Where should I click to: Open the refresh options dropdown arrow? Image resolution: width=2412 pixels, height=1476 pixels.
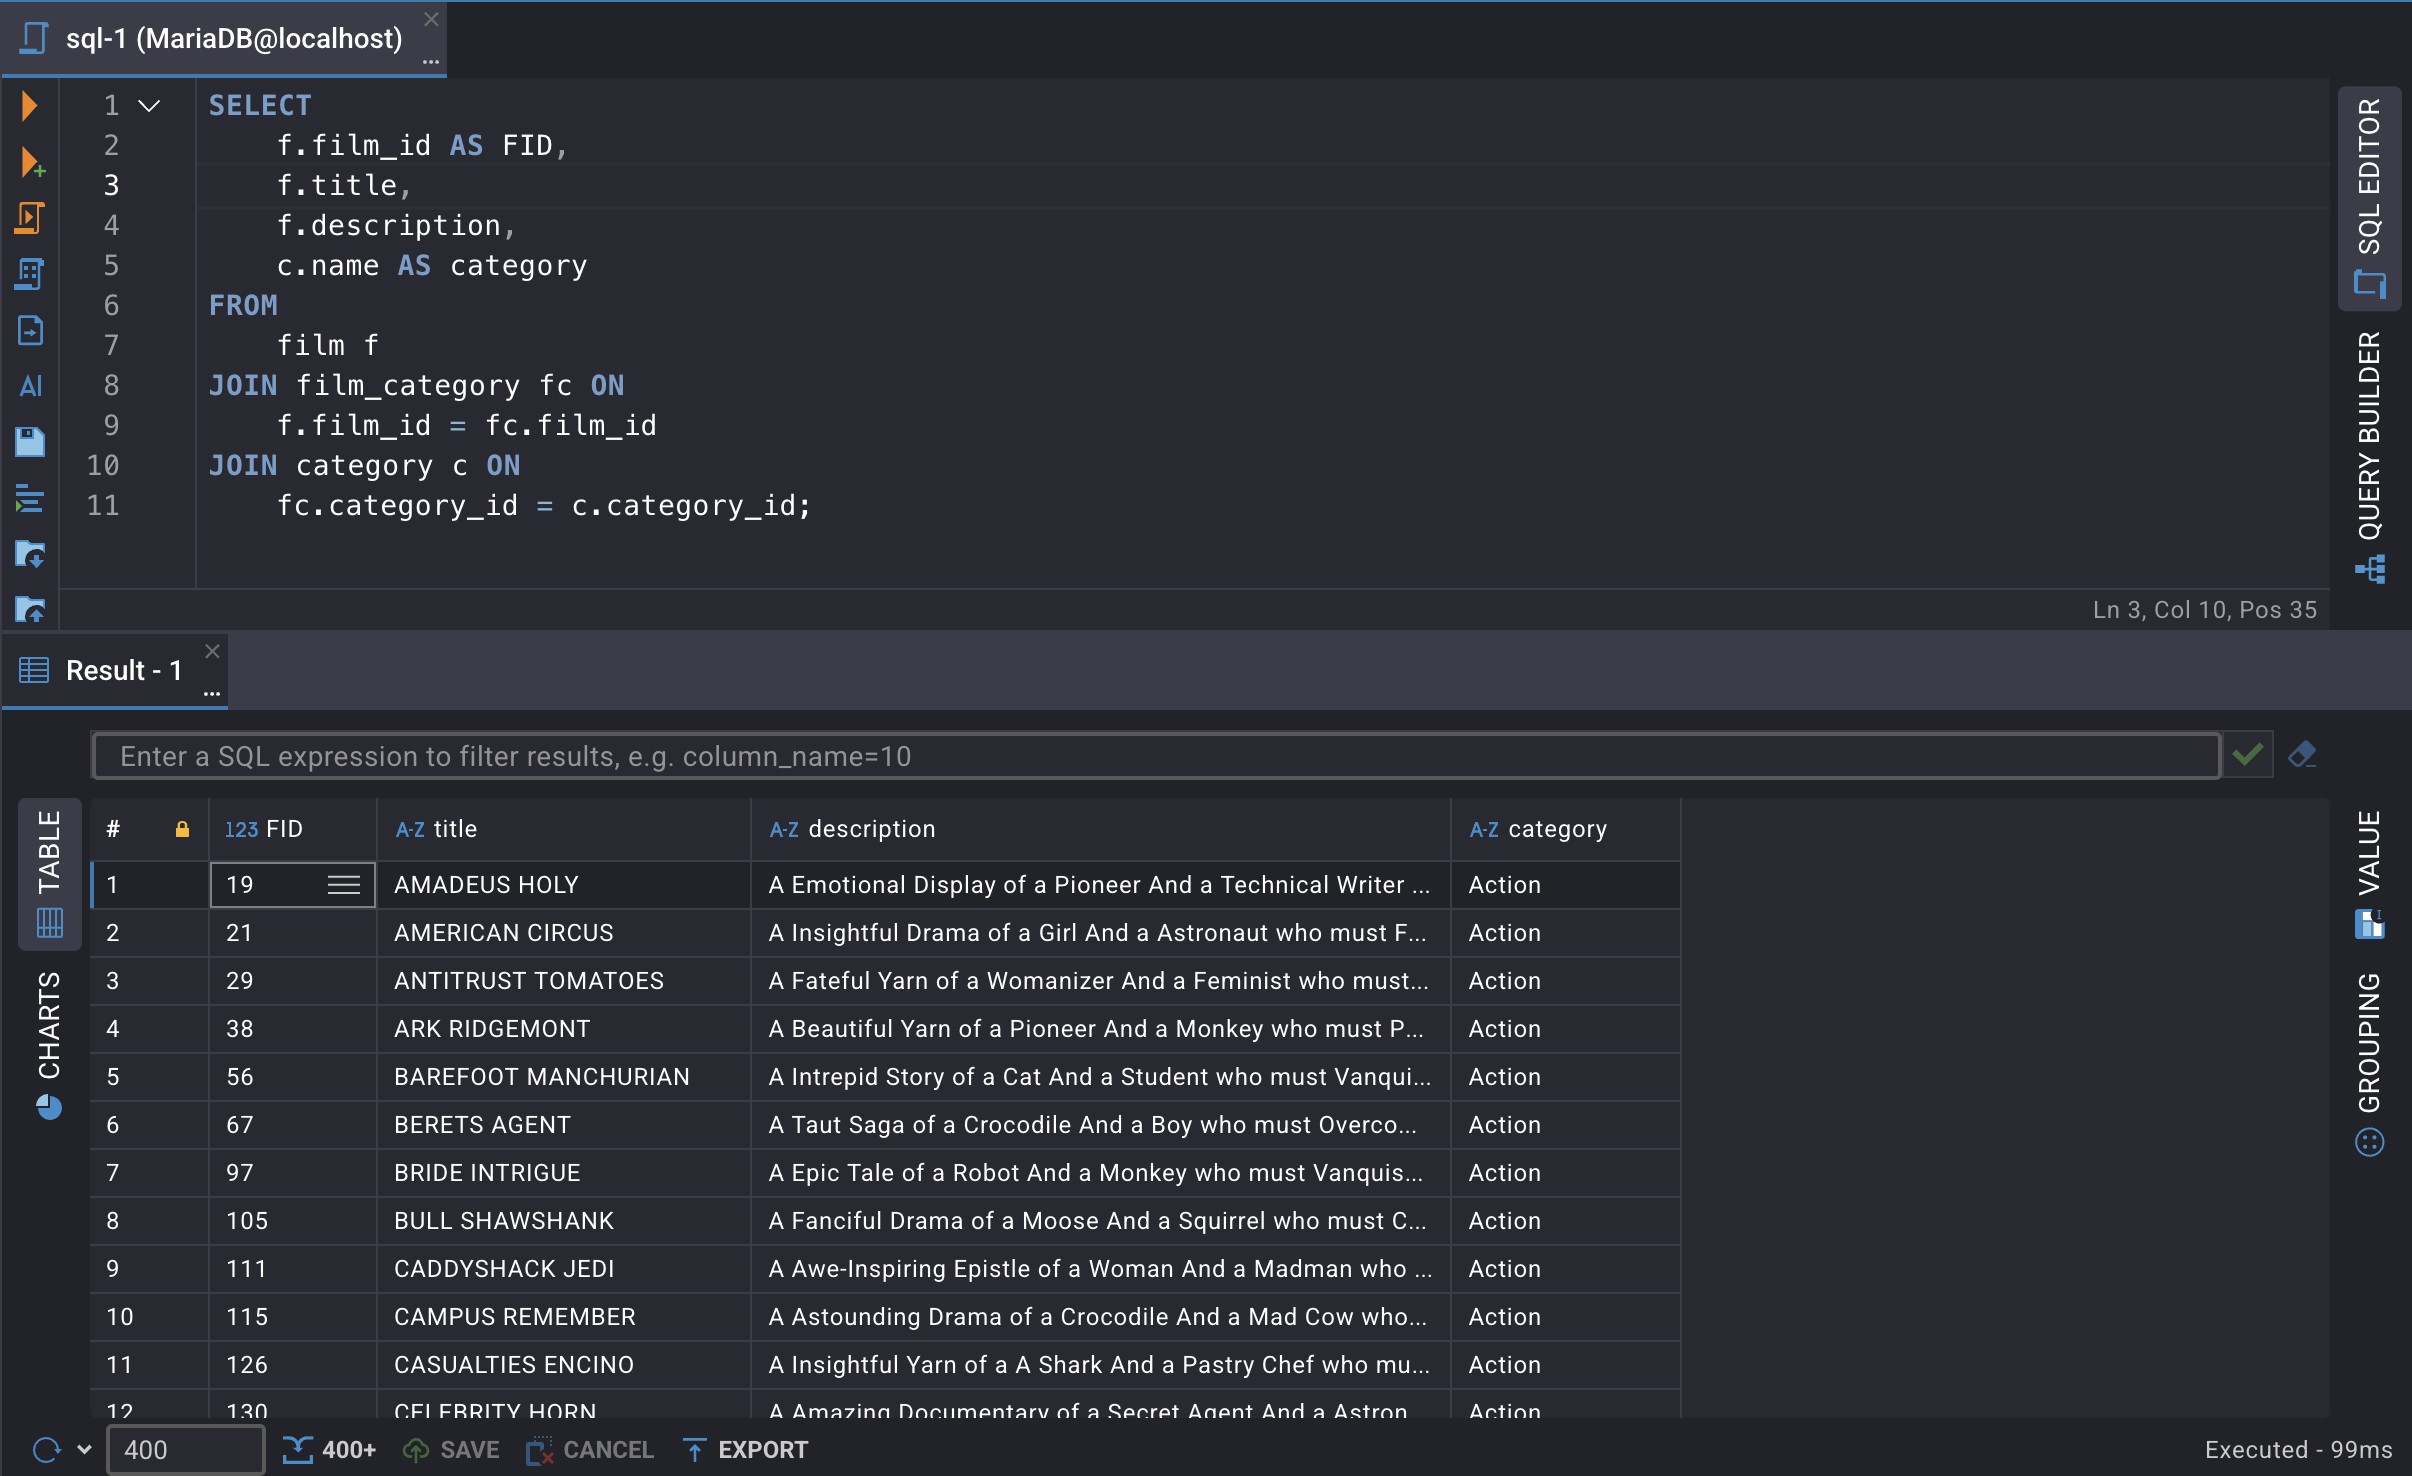[84, 1449]
